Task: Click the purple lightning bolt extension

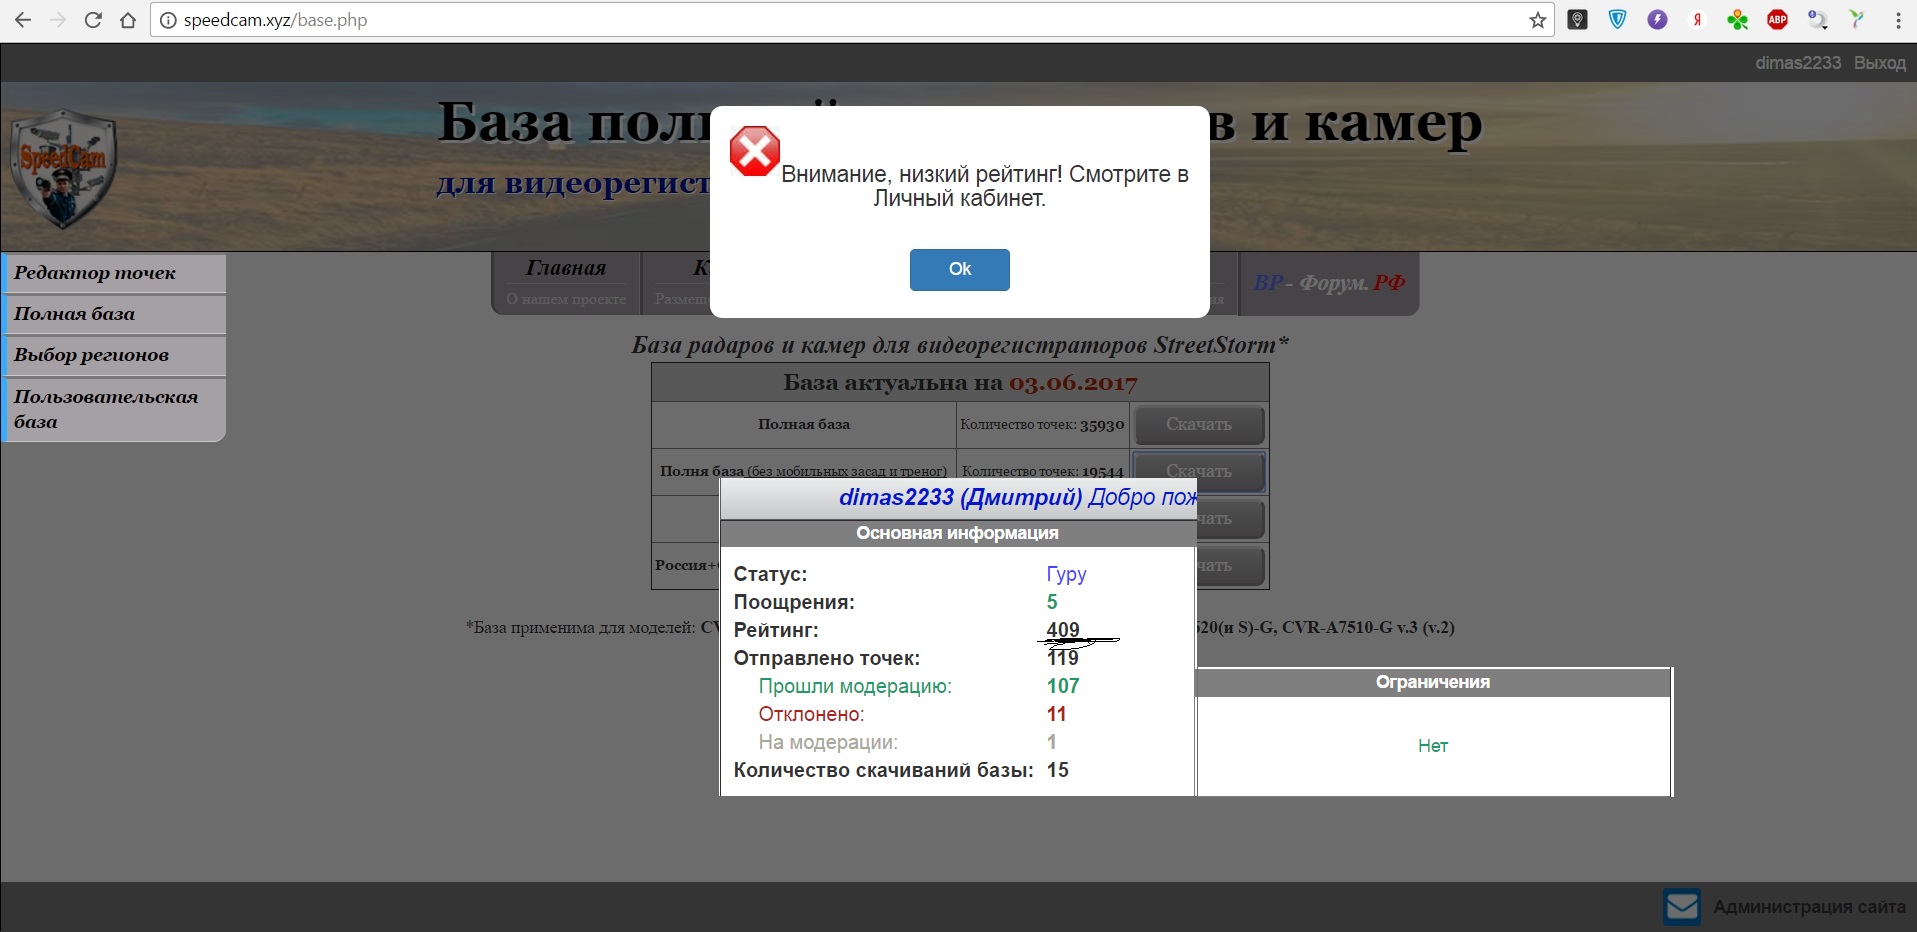Action: pyautogui.click(x=1657, y=20)
